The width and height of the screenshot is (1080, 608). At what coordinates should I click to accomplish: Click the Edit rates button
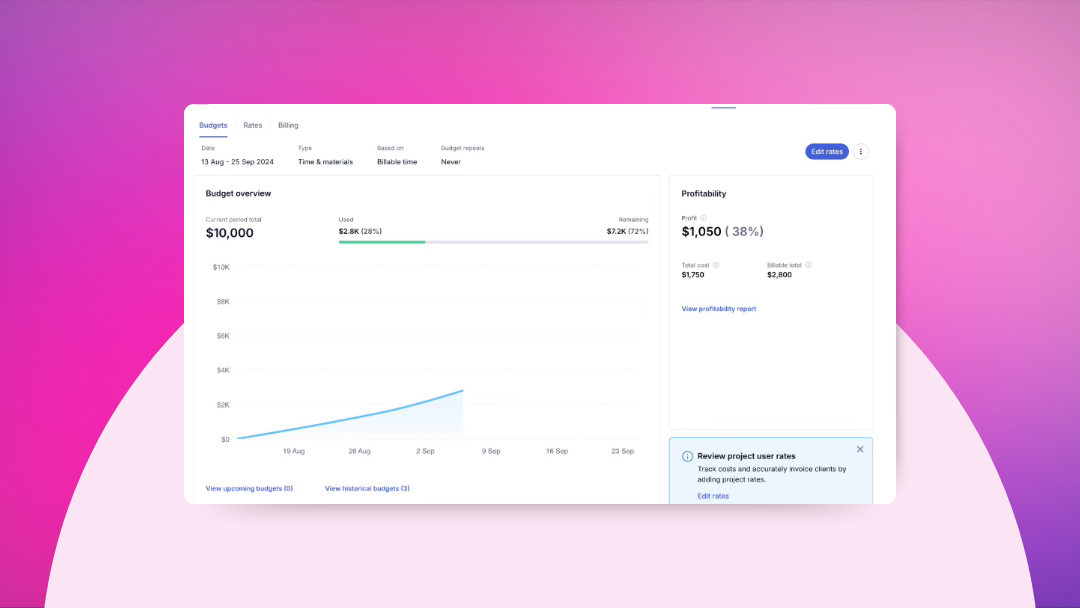[827, 151]
